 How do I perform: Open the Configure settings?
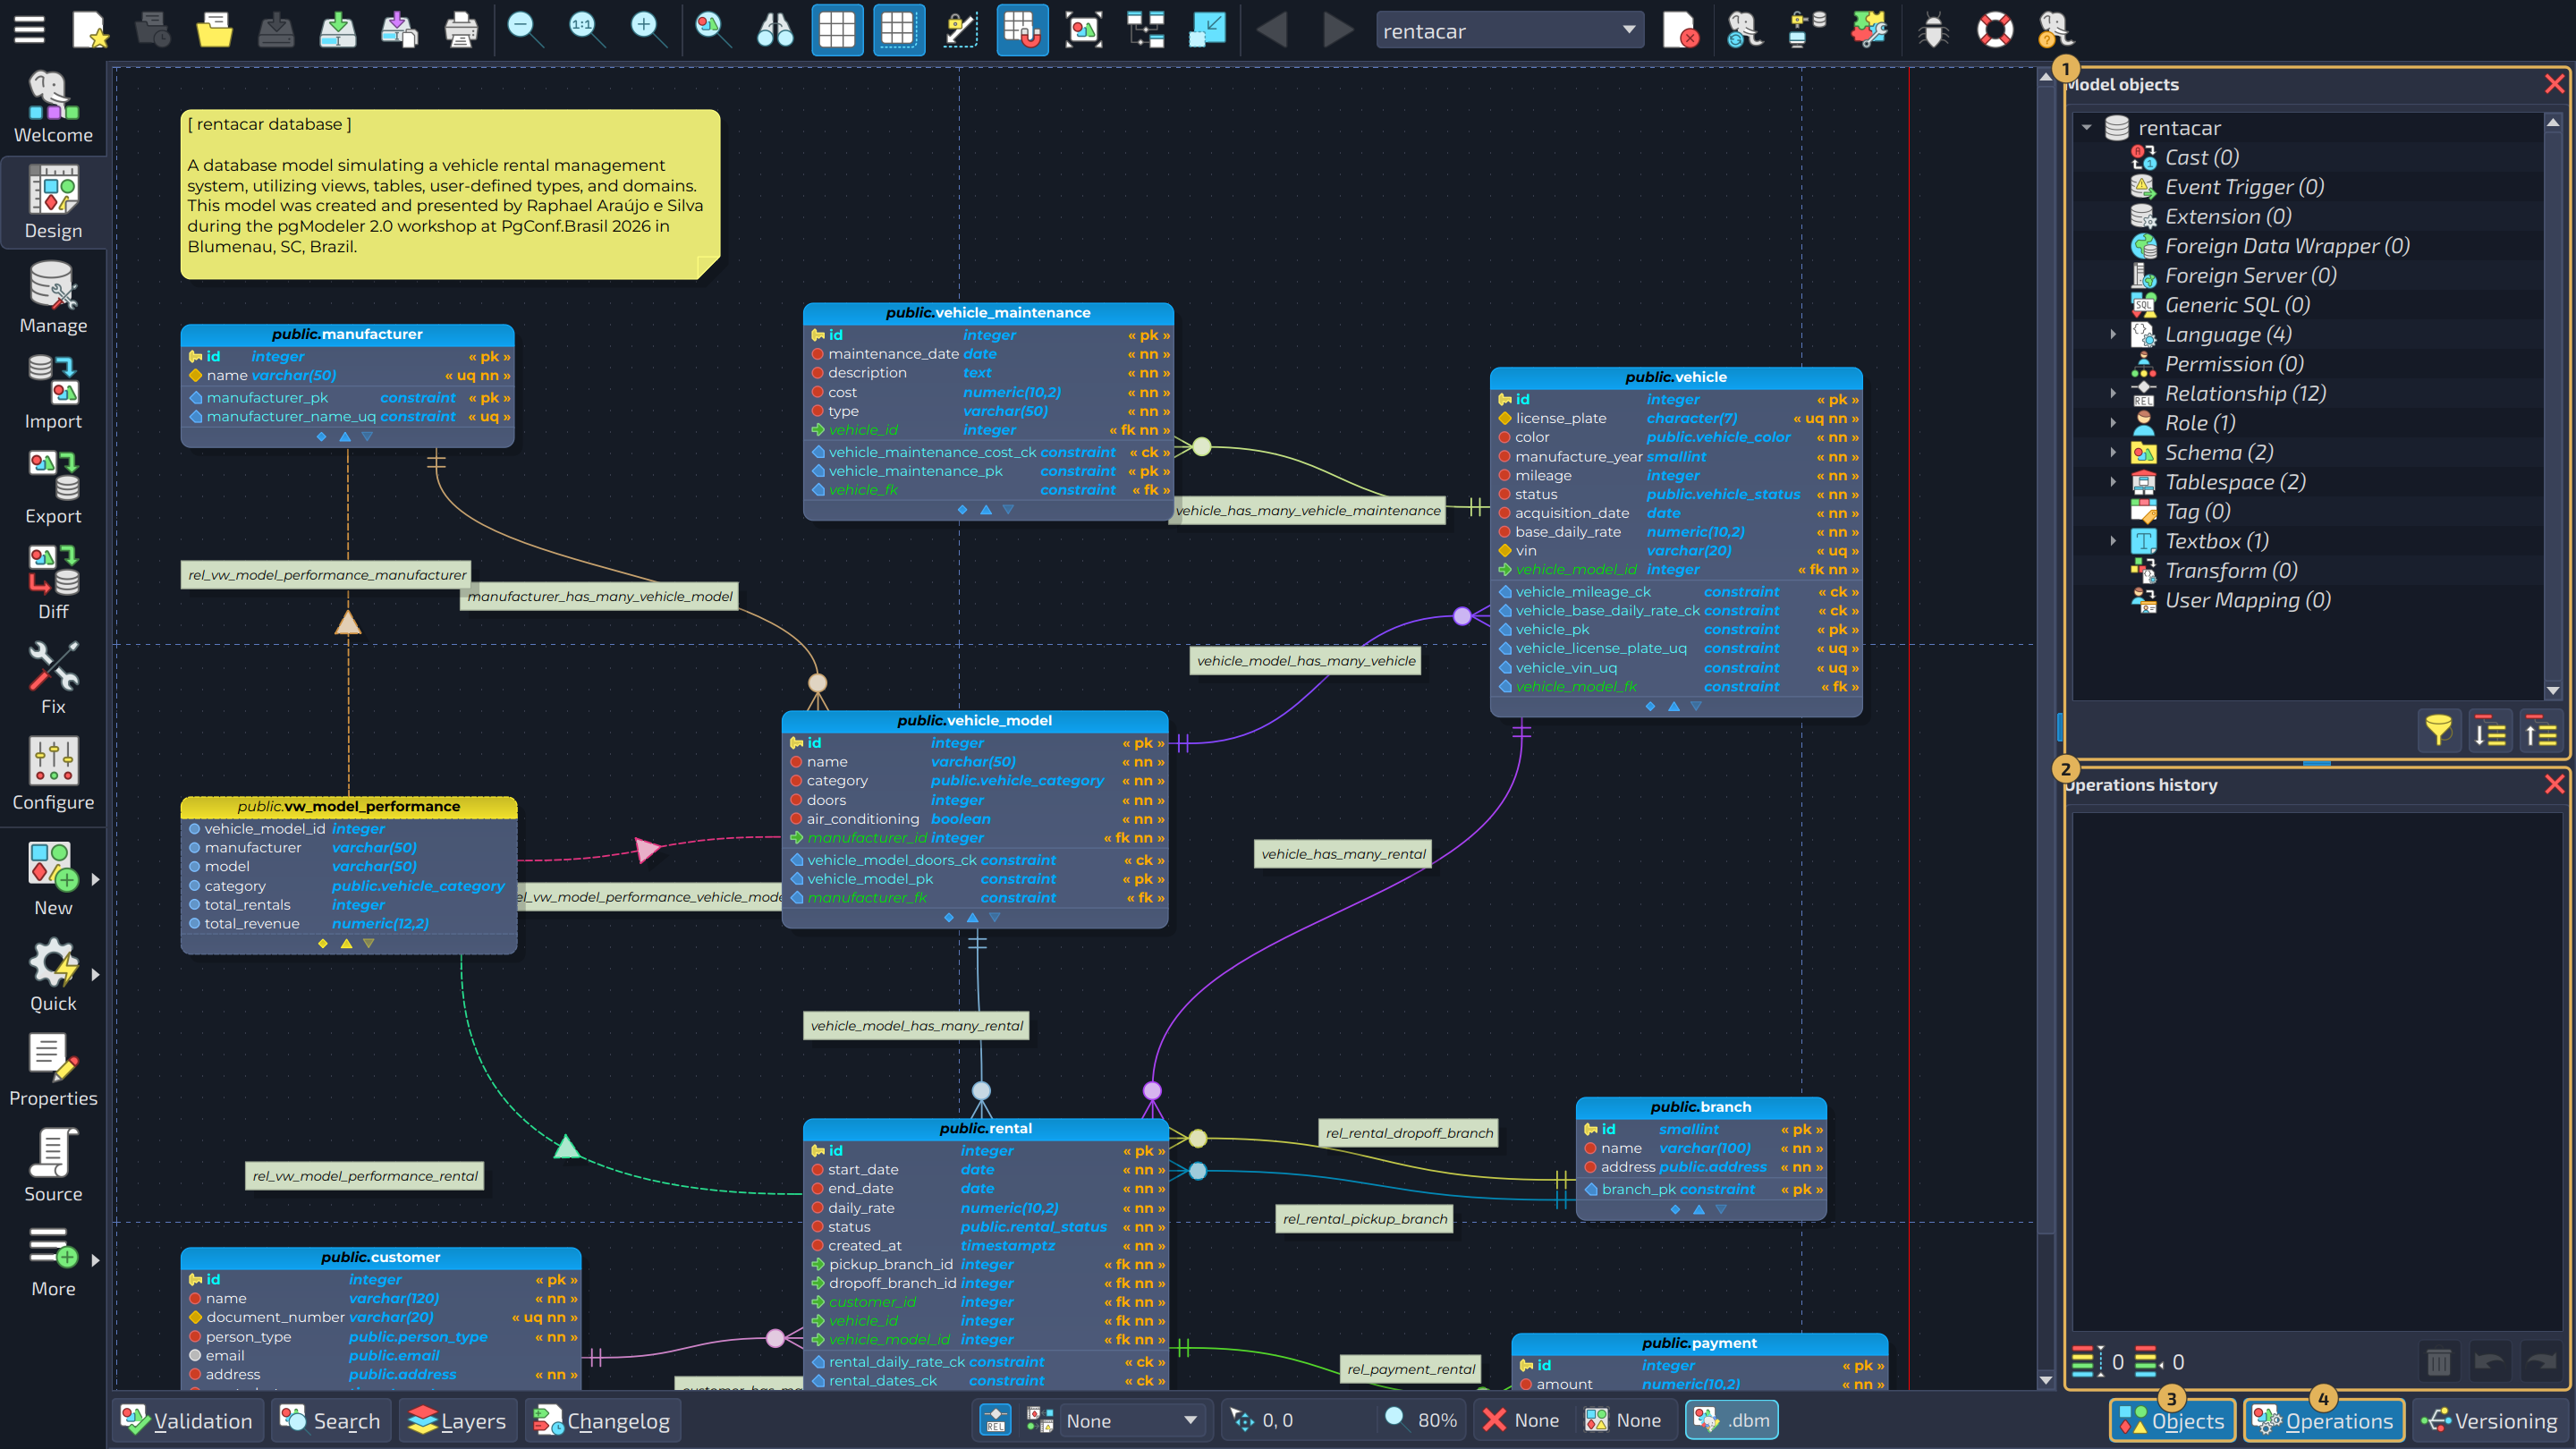(53, 775)
